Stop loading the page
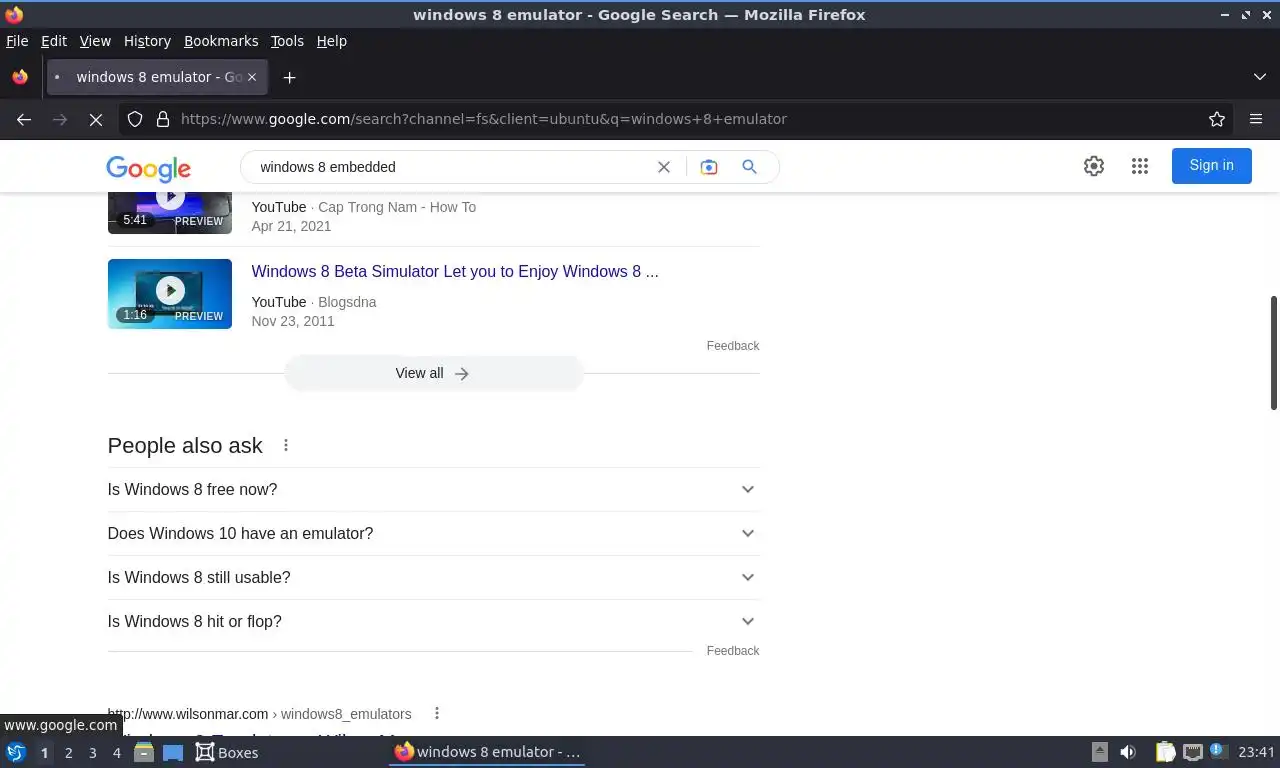The width and height of the screenshot is (1280, 768). pos(96,119)
